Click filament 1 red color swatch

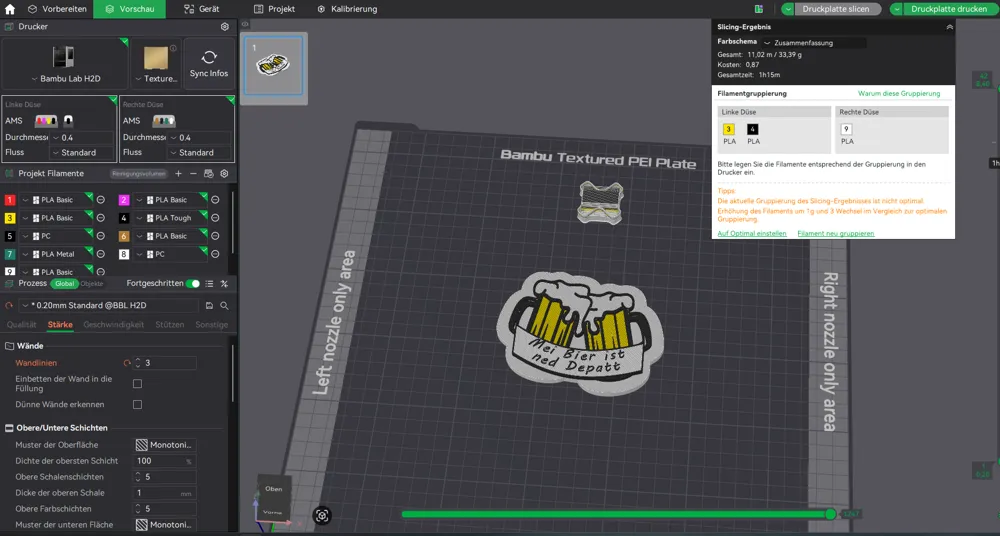coord(10,200)
